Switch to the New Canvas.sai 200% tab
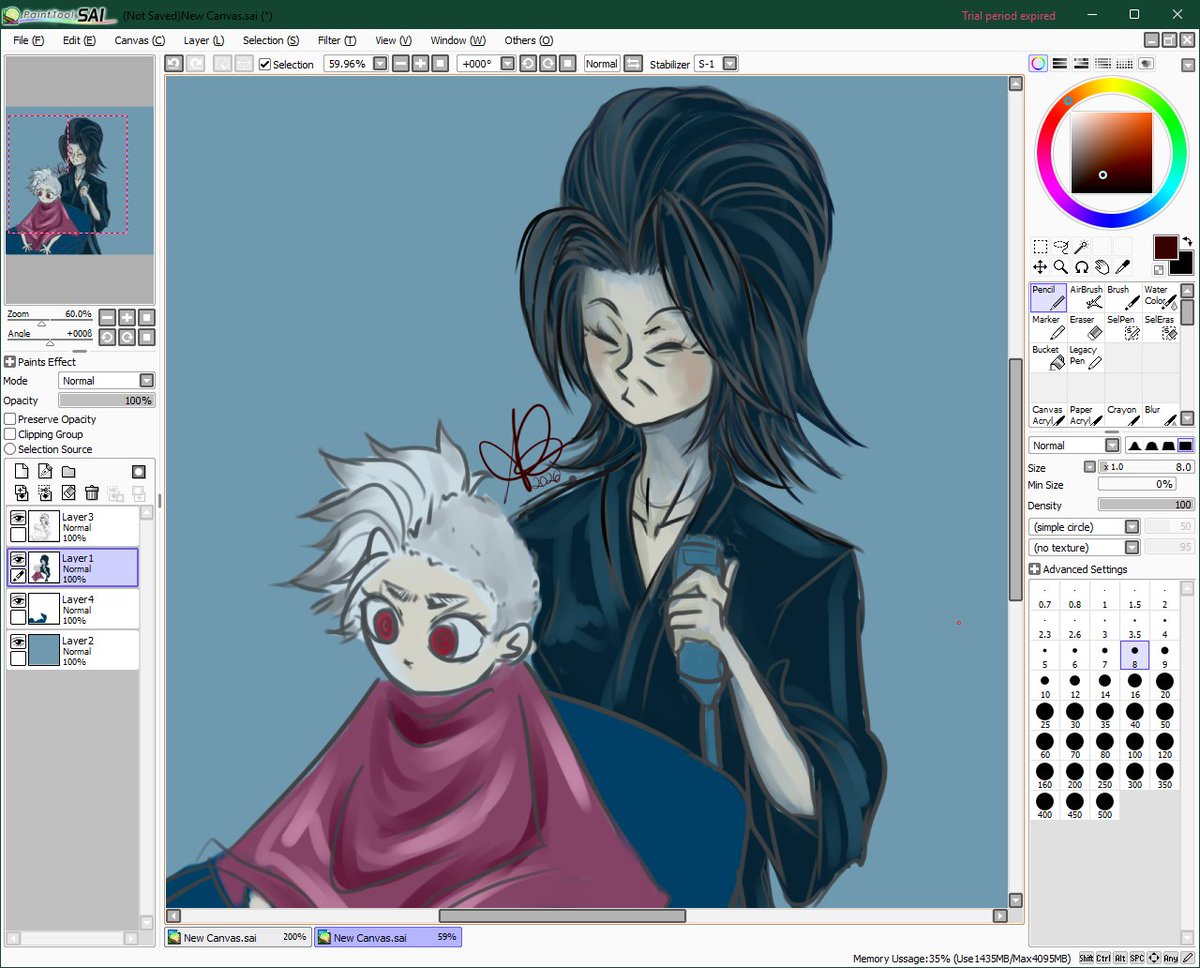This screenshot has height=968, width=1200. (x=237, y=937)
